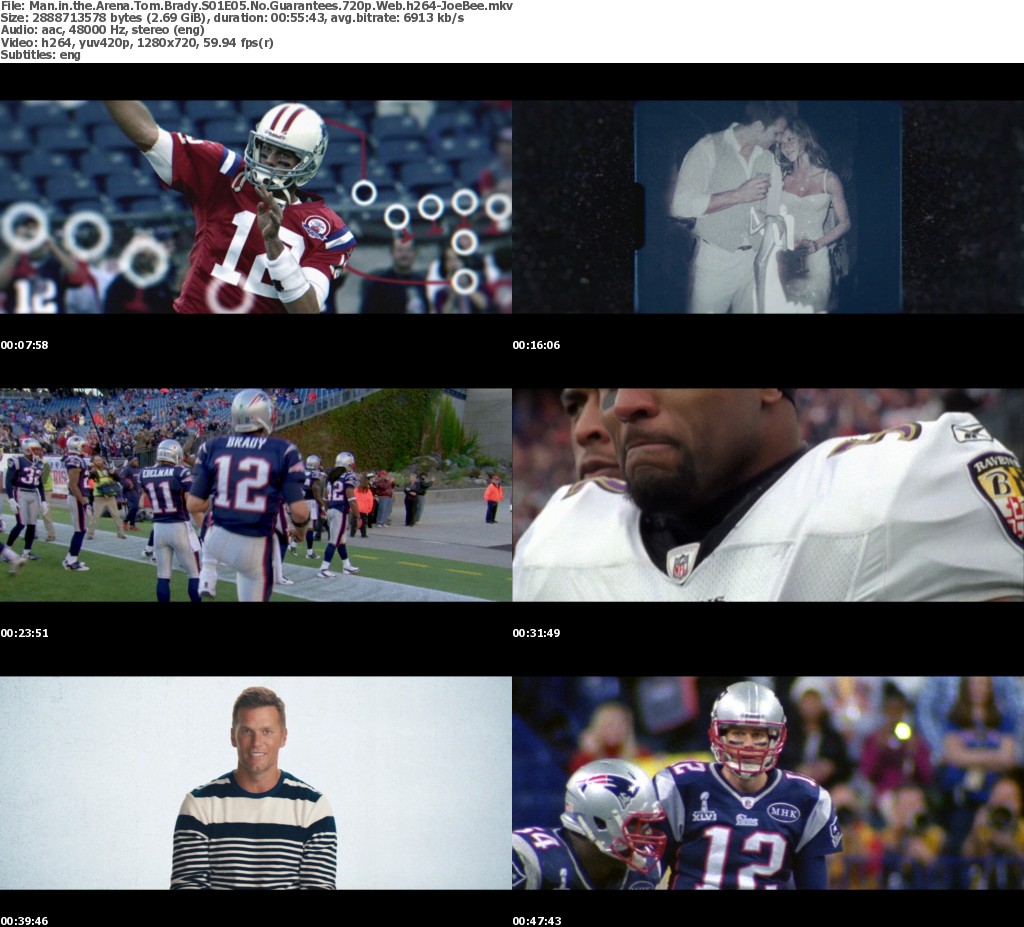The width and height of the screenshot is (1024, 927).
Task: Click the navy jersey Super Bowl patch thumbnail
Action: tap(767, 783)
